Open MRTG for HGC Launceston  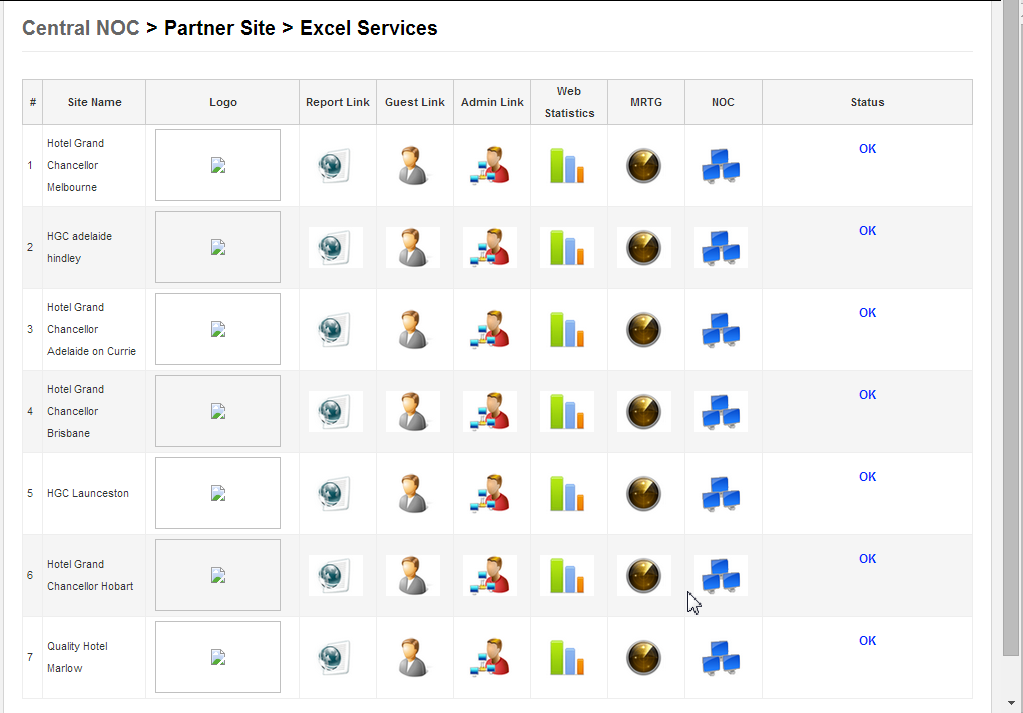pos(644,494)
